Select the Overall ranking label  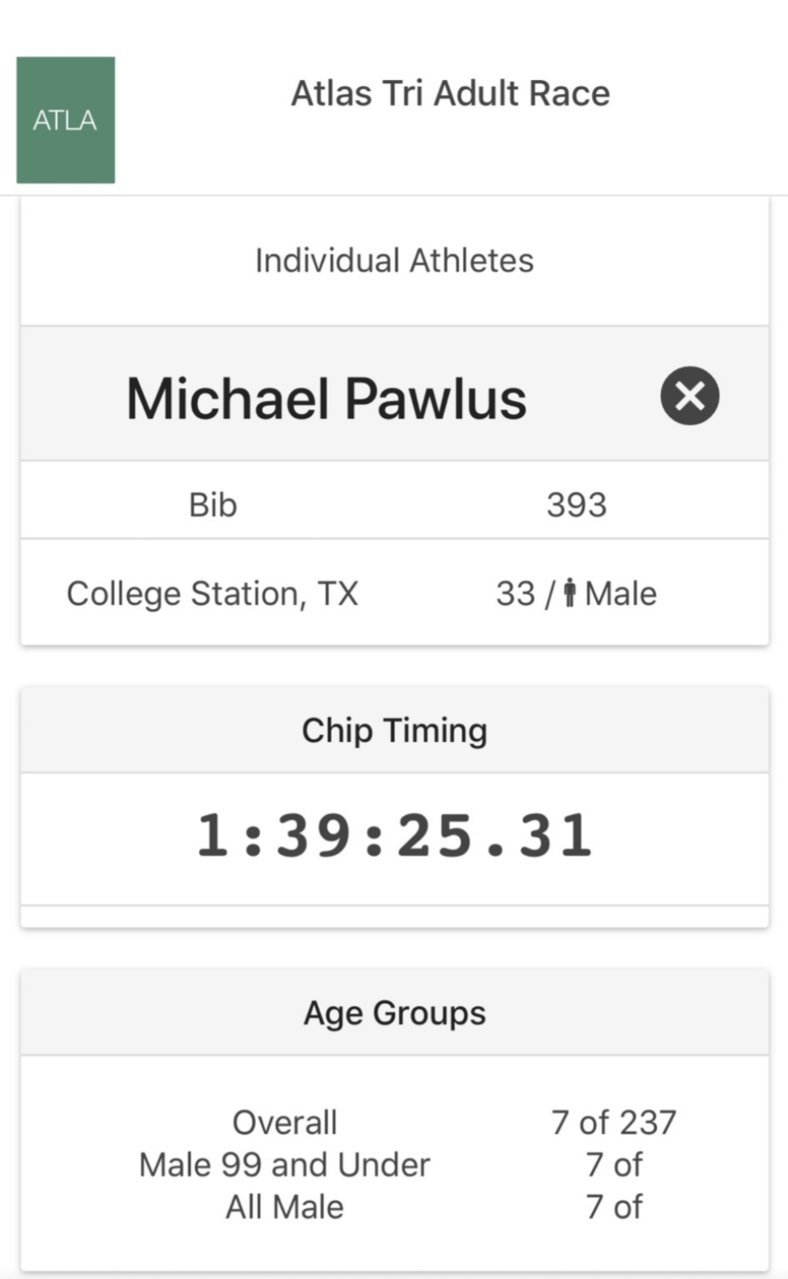(x=285, y=1122)
